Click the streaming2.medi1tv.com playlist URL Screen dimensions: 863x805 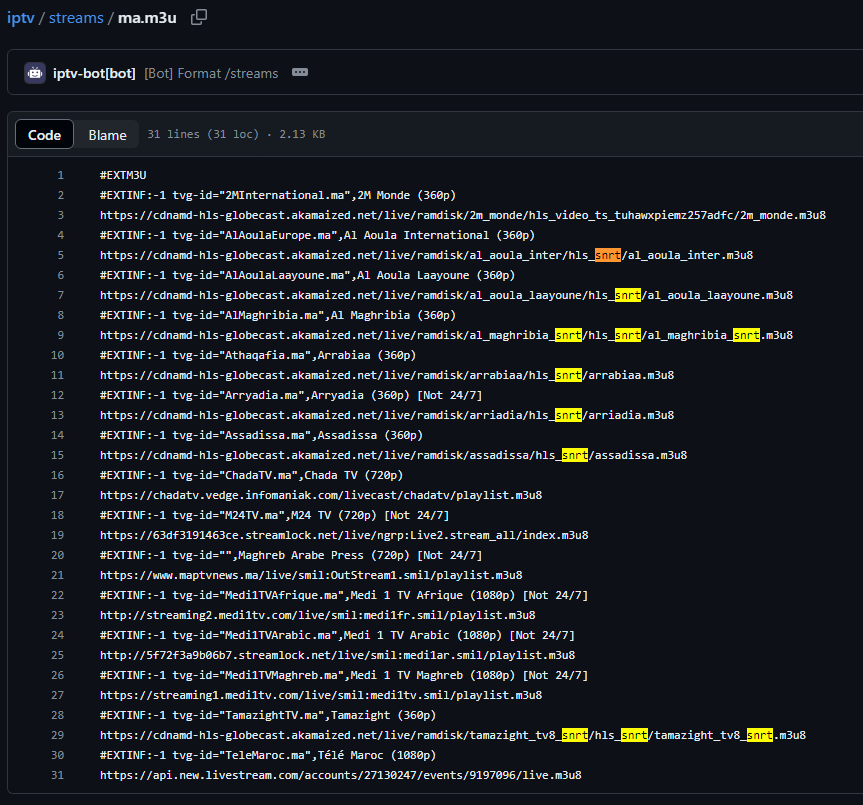[318, 615]
